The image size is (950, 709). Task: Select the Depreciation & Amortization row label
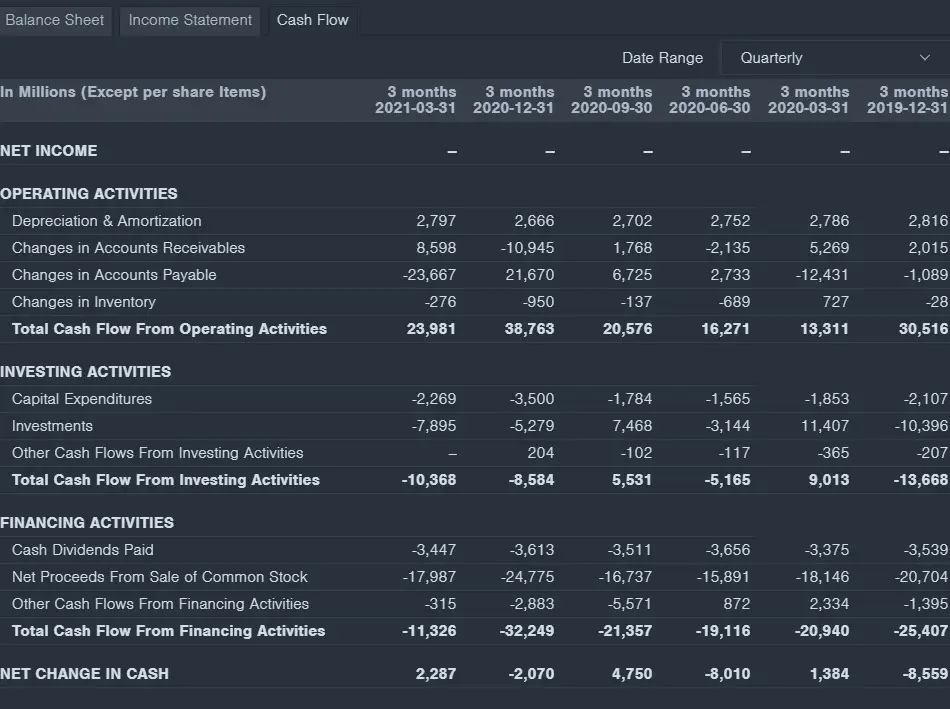tap(107, 221)
